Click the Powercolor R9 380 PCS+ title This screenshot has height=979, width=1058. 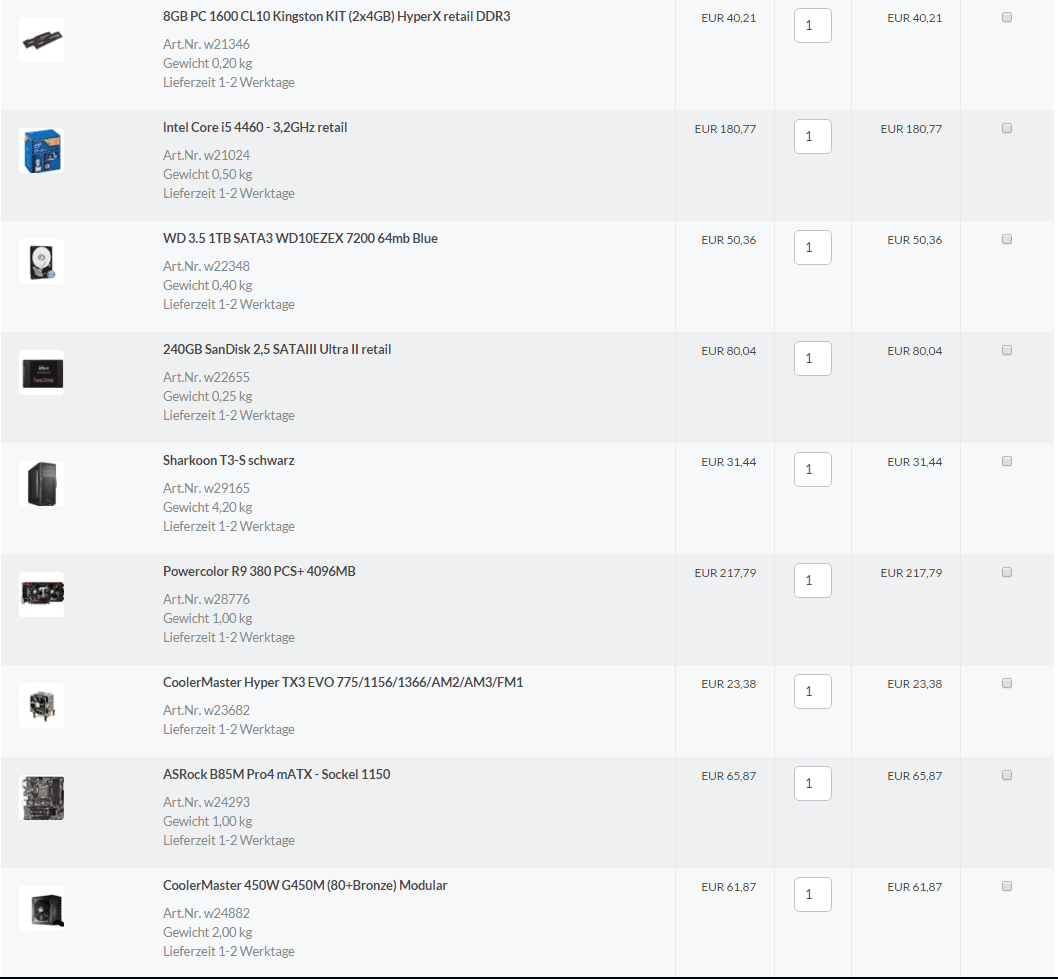pyautogui.click(x=259, y=572)
